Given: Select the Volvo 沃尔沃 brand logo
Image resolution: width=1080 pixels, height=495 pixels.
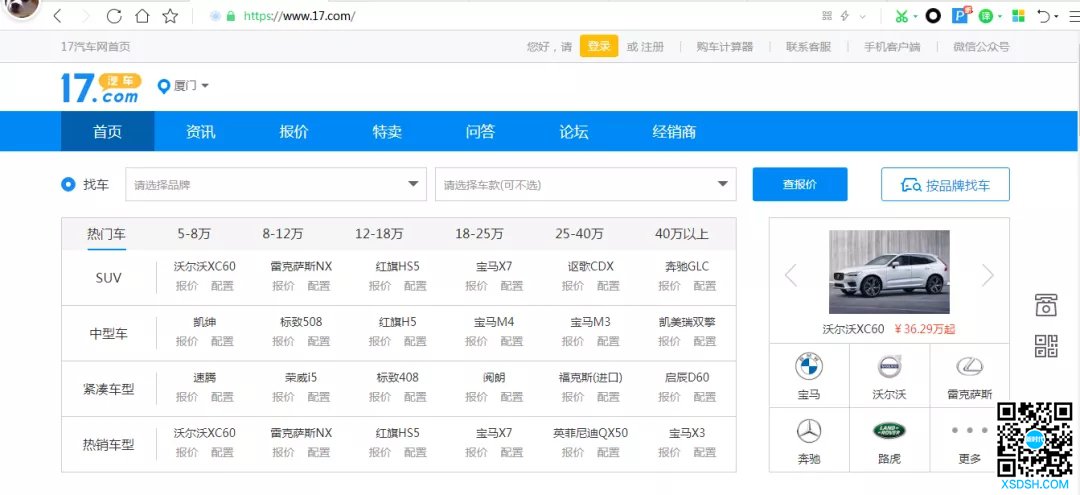Looking at the screenshot, I should [889, 367].
